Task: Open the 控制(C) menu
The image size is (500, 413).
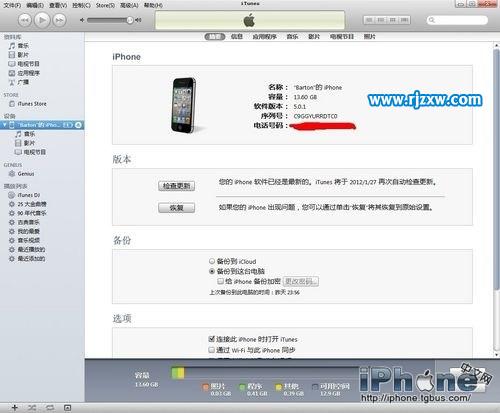Action: (81, 5)
